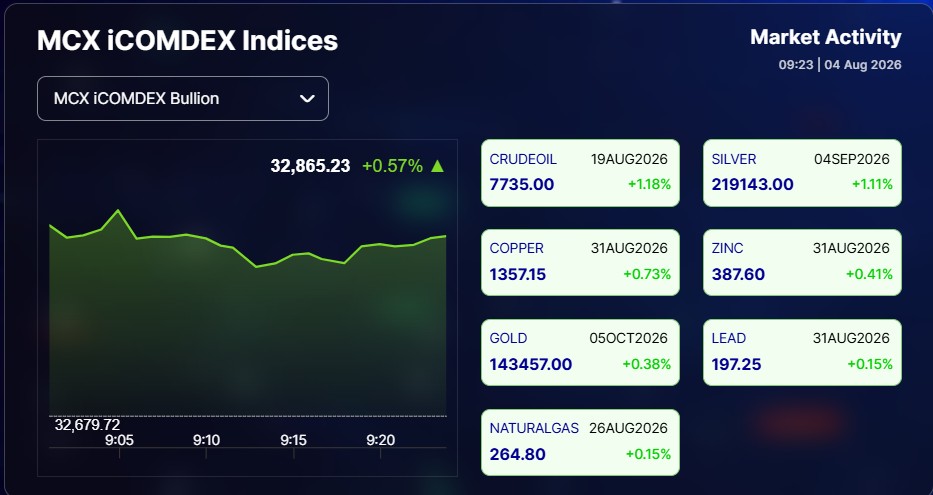
Task: Click the index value 32,865.23
Action: point(310,165)
